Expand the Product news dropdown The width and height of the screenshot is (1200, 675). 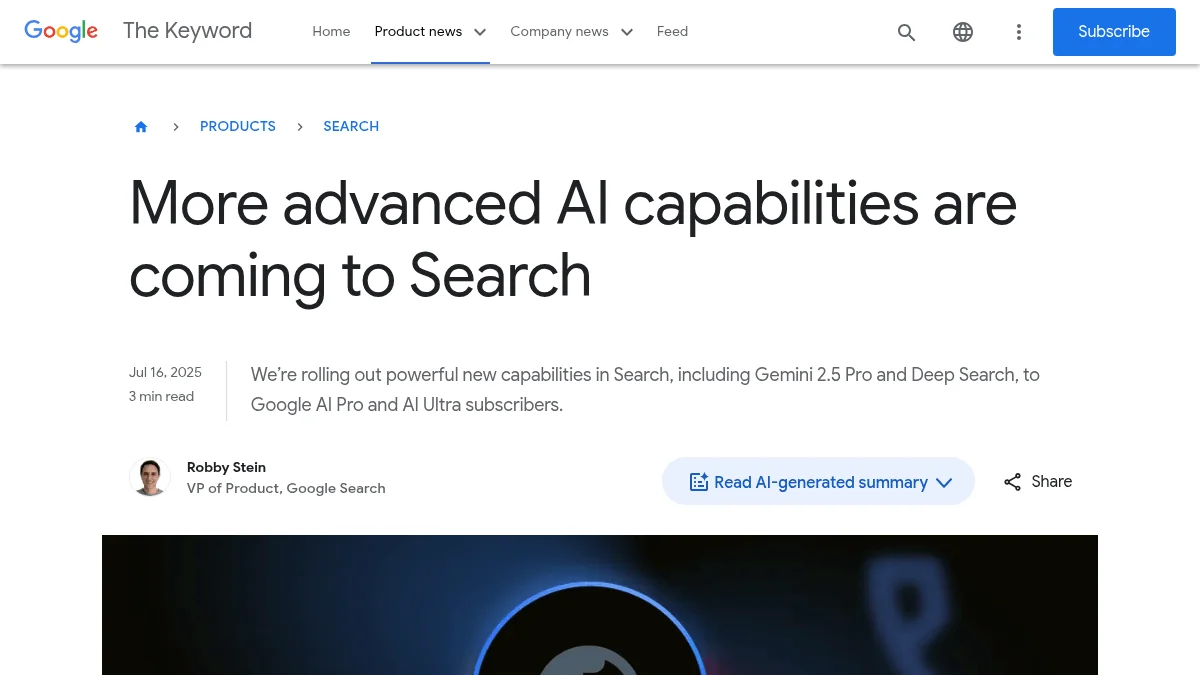coord(430,31)
